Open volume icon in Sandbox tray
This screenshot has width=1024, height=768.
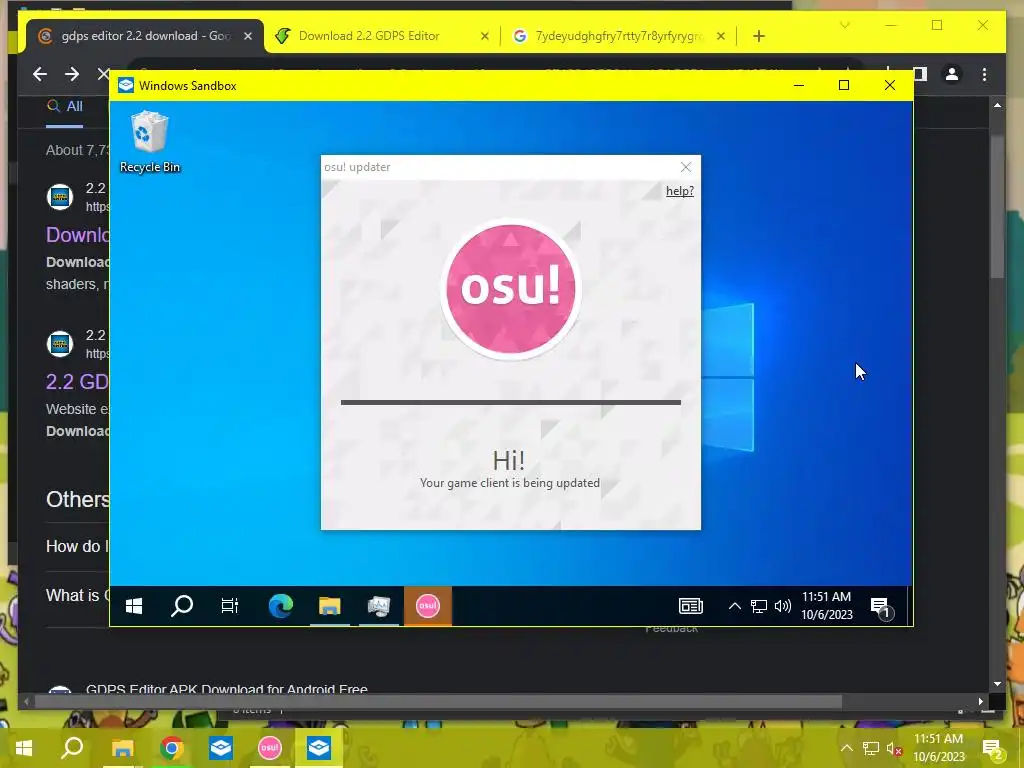(x=782, y=606)
